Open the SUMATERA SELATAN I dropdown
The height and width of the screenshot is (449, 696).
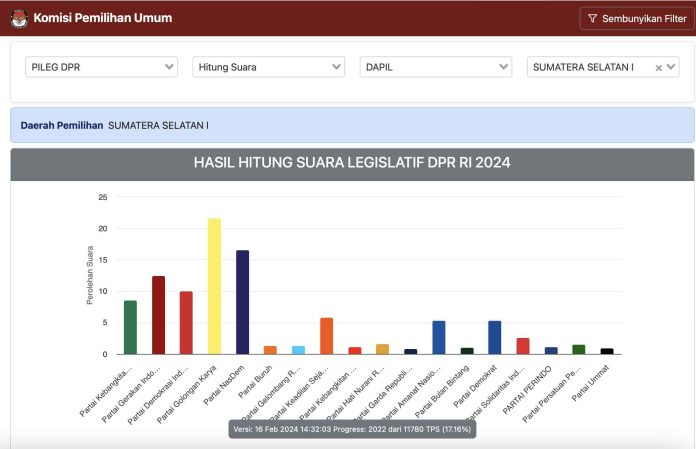(603, 67)
